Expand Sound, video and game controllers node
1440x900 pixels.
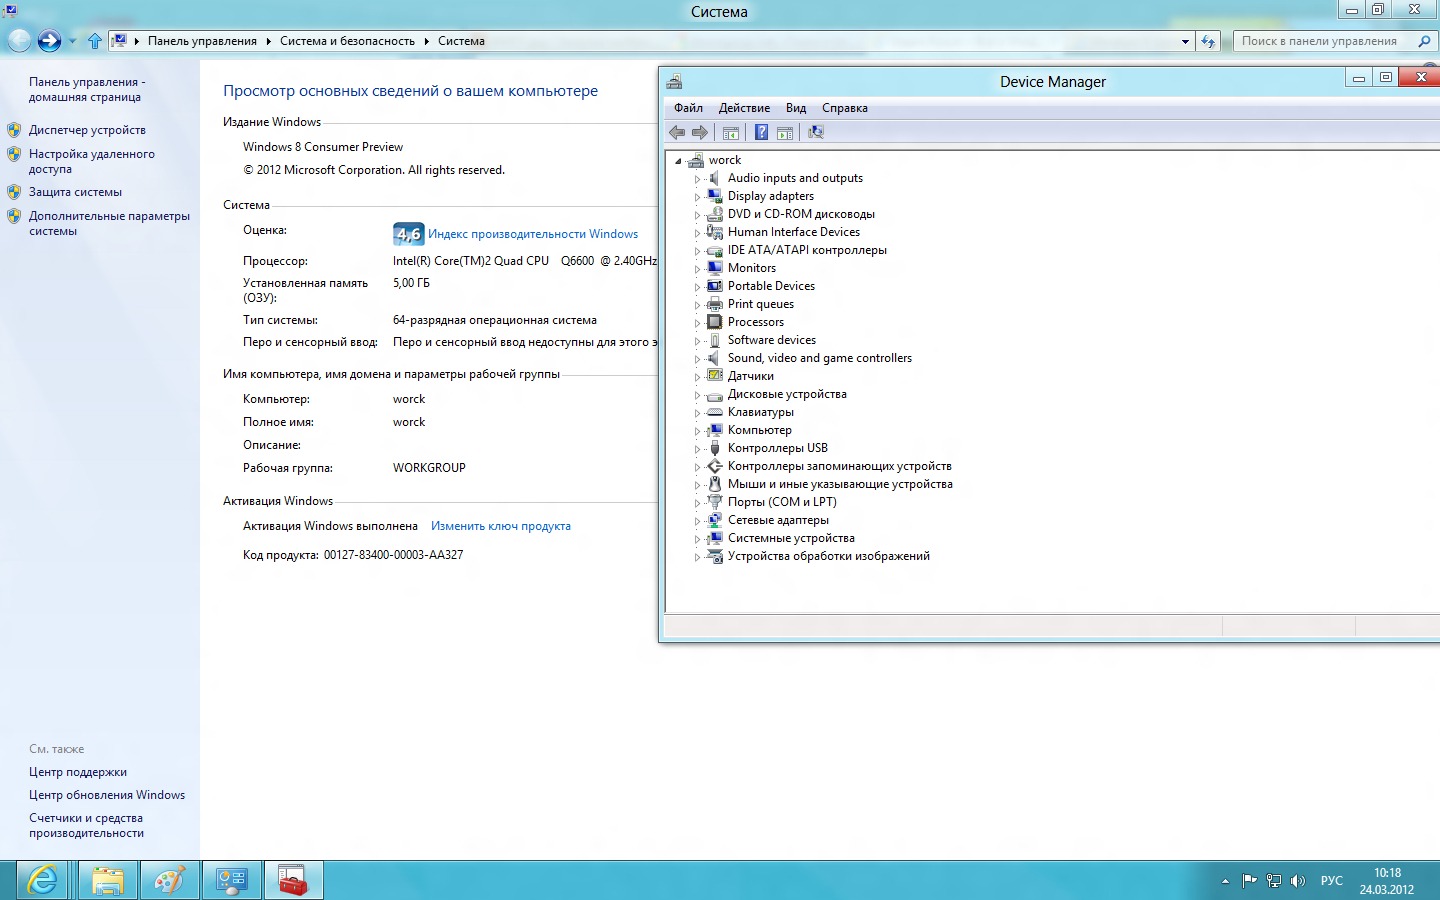click(697, 359)
